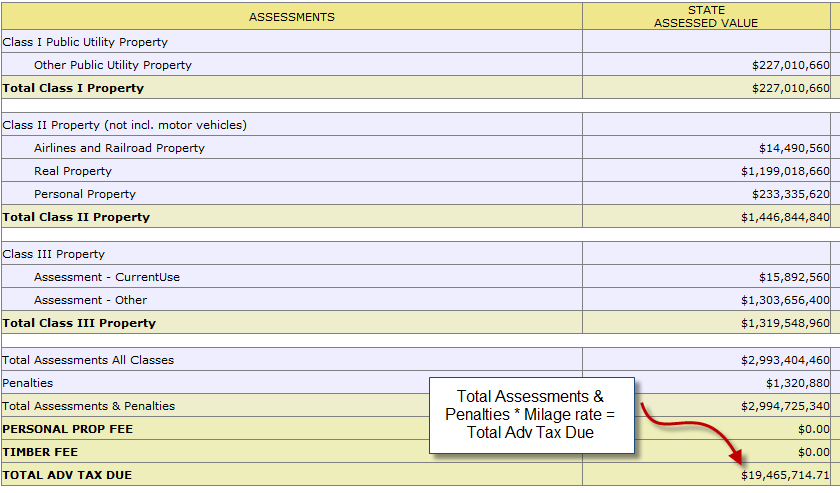Select the $1,320,880 penalties value
Screen dimensions: 840x493
(x=798, y=383)
